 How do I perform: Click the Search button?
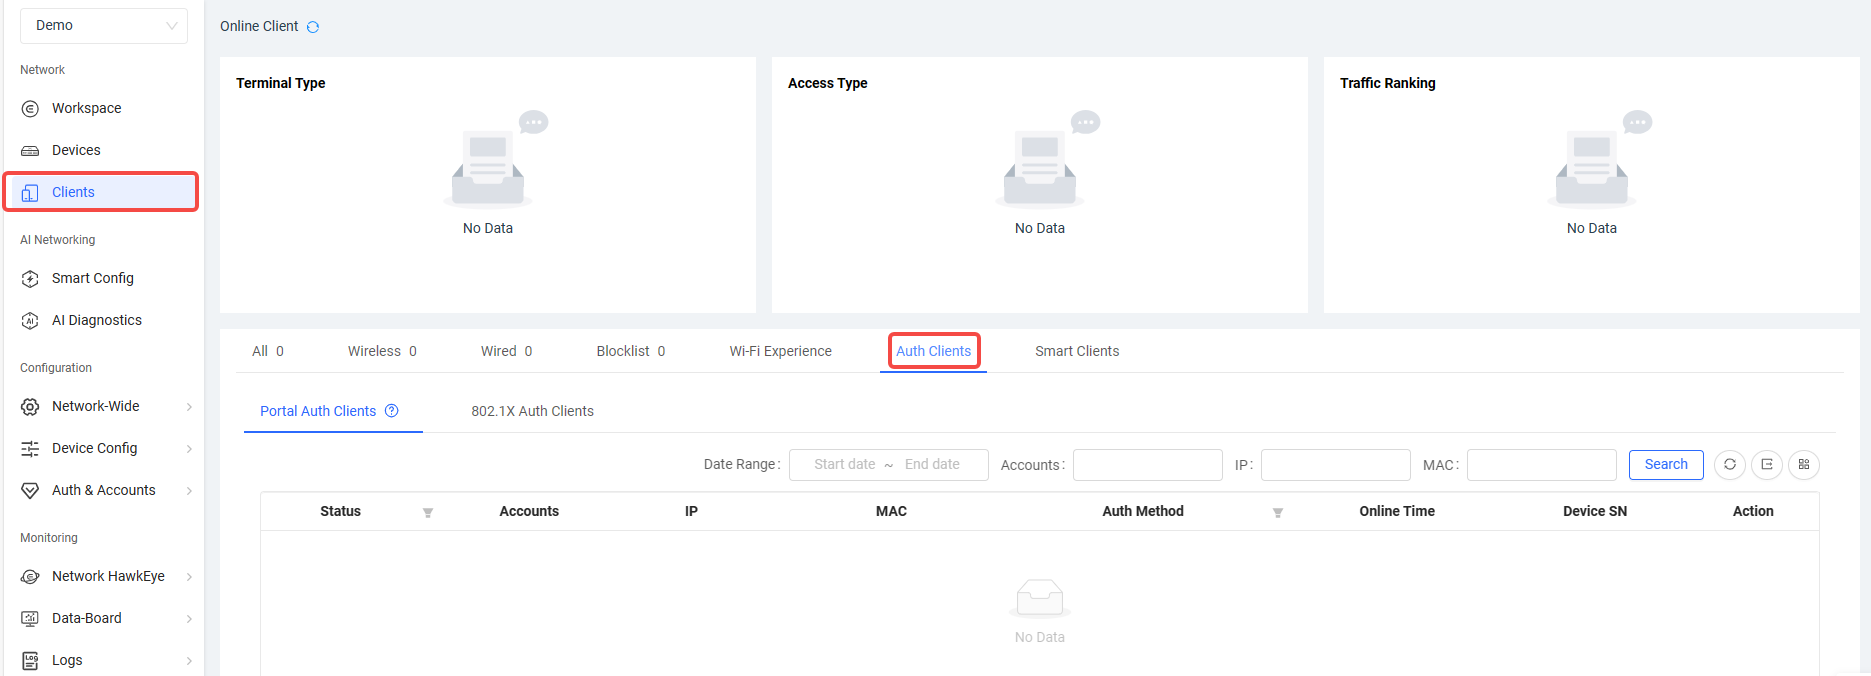tap(1665, 465)
